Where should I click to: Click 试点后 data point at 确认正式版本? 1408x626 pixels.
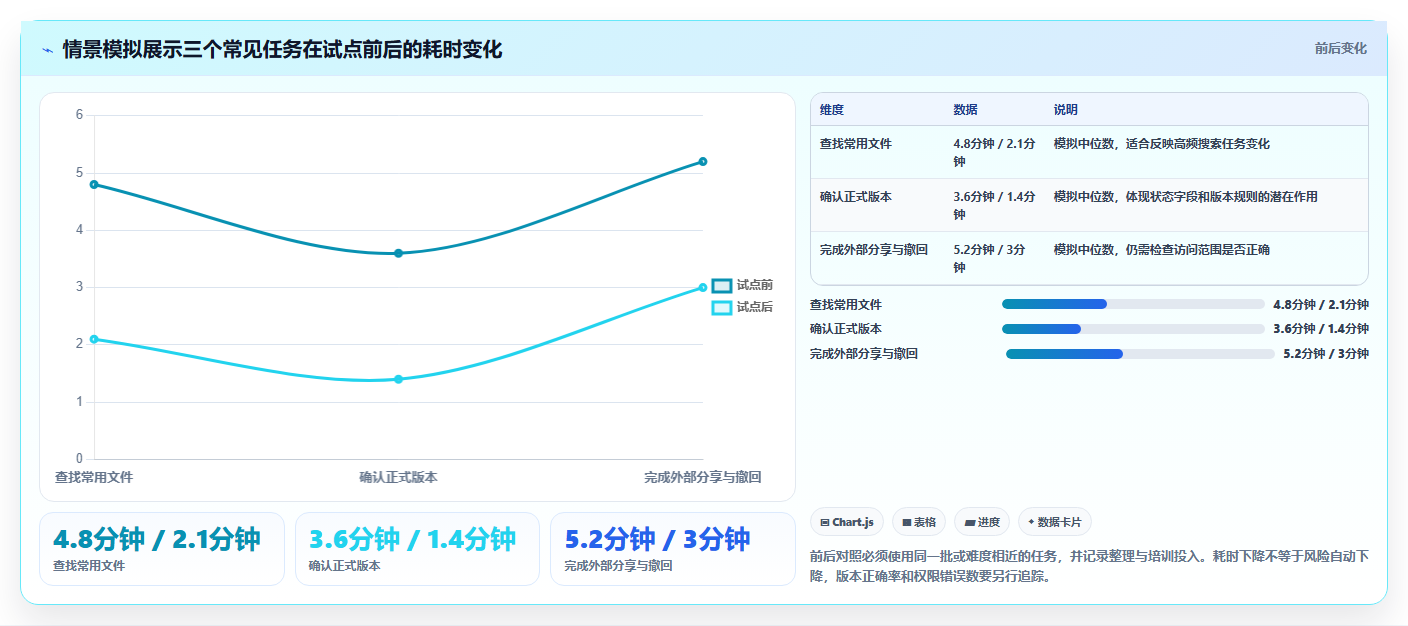(398, 379)
